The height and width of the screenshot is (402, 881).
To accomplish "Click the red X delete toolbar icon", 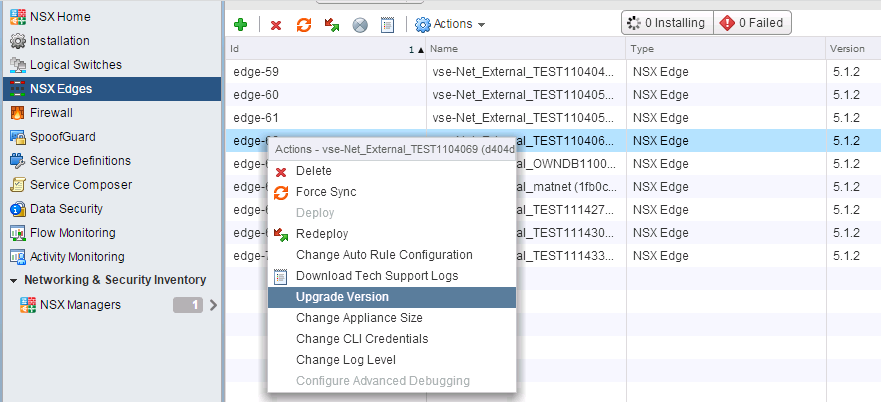I will point(276,25).
